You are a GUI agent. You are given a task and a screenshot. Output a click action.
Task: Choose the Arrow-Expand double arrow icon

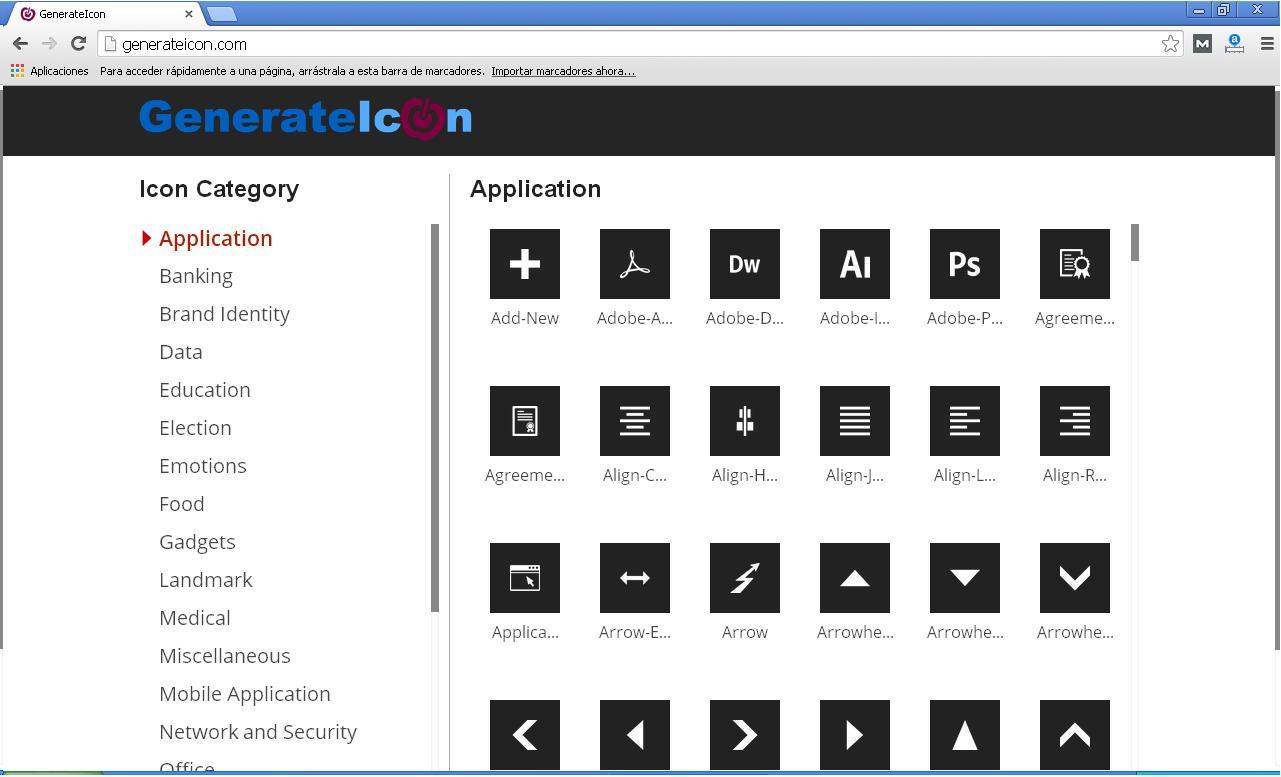[635, 578]
